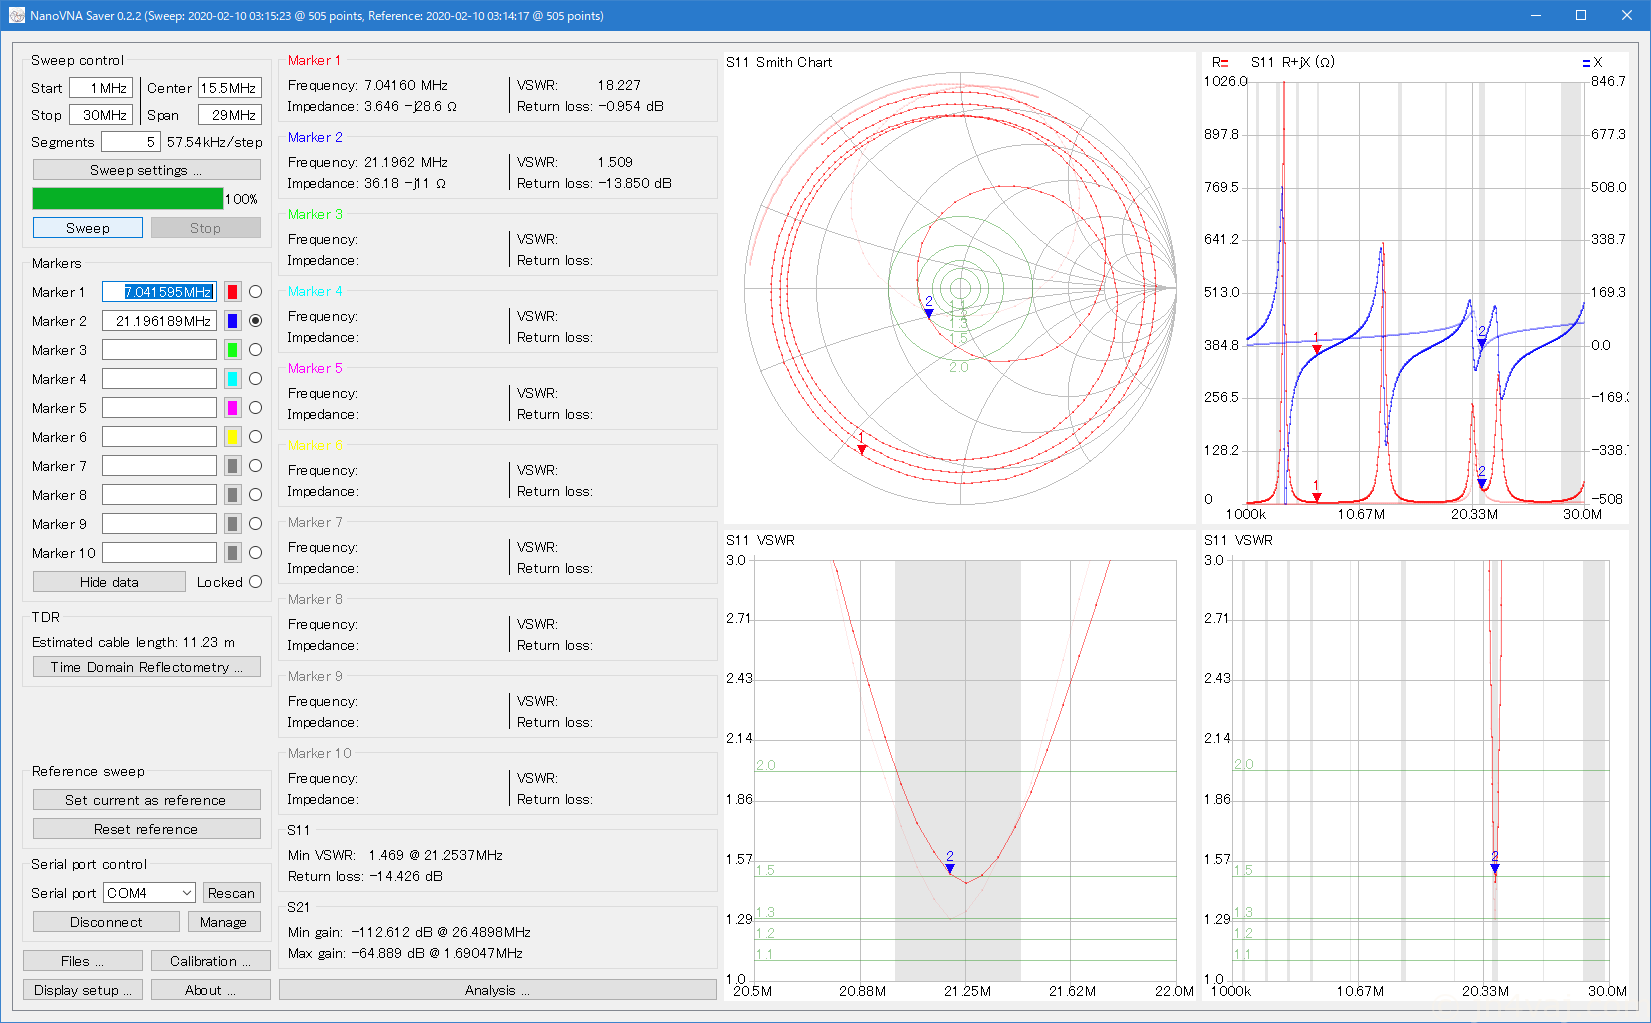Image resolution: width=1651 pixels, height=1023 pixels.
Task: Maximize the NanoVNA Saver window
Action: point(1581,15)
